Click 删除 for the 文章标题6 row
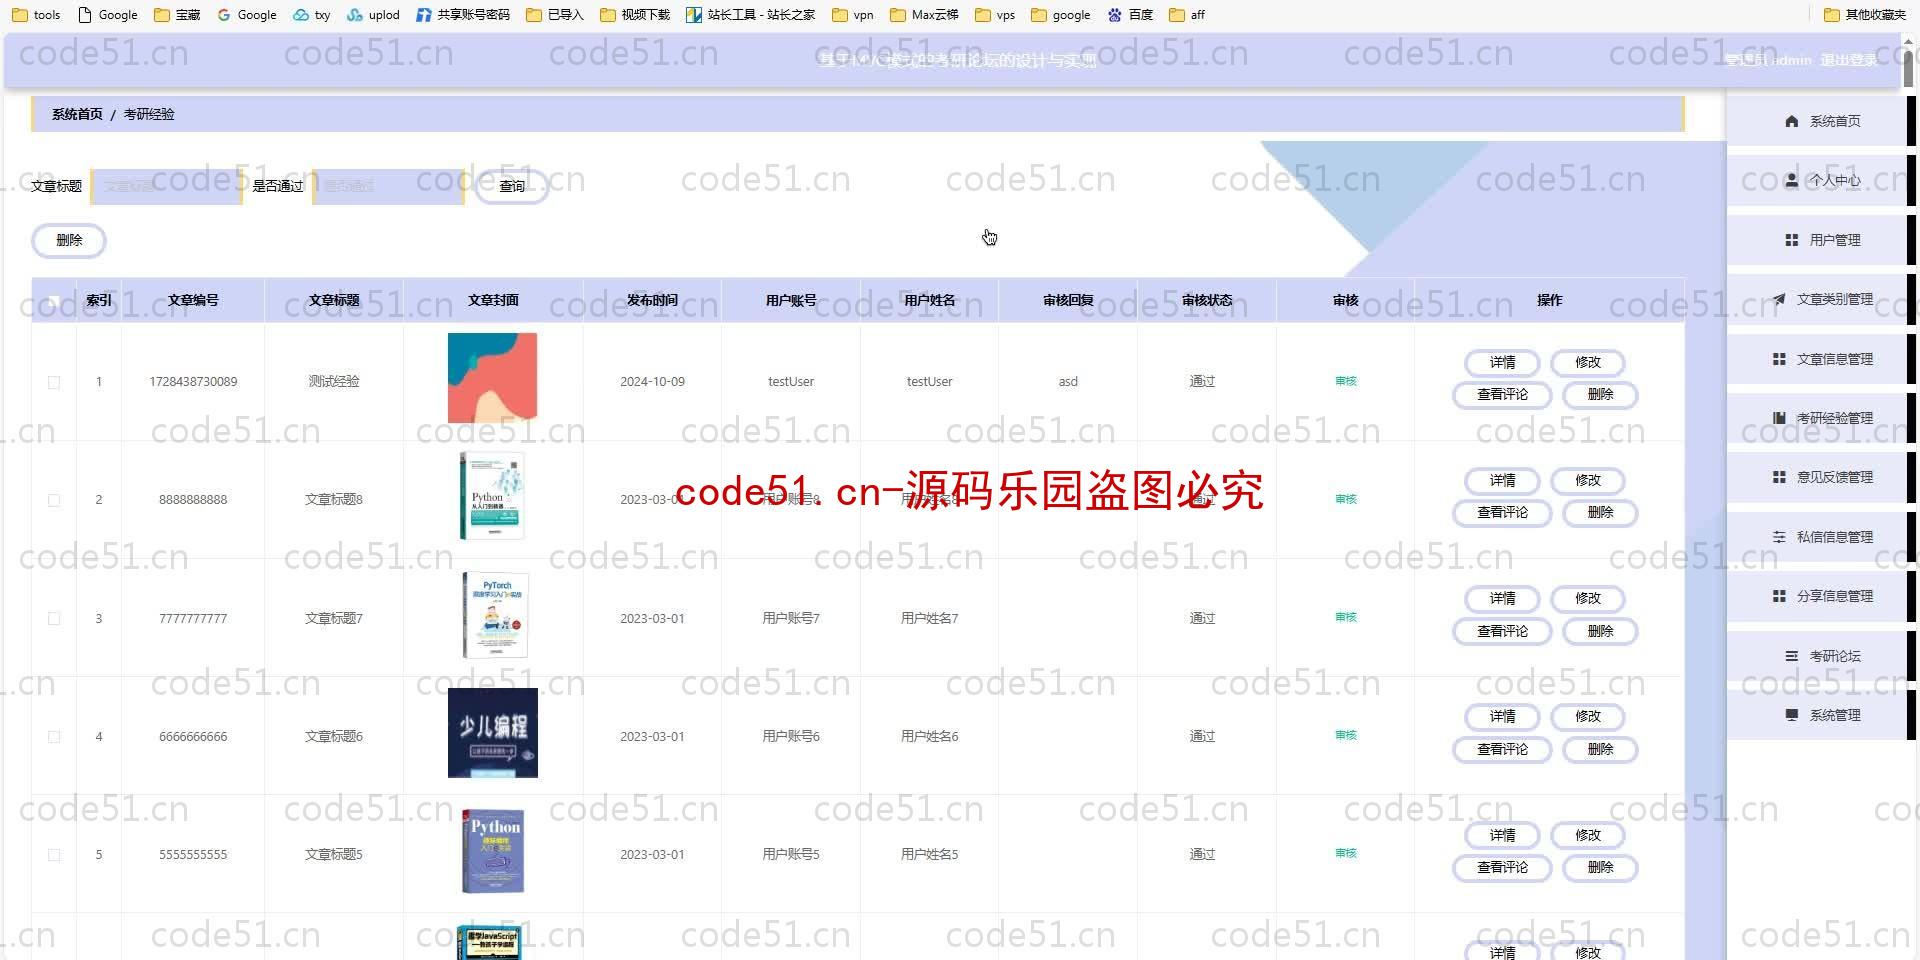The width and height of the screenshot is (1920, 960). (1600, 749)
